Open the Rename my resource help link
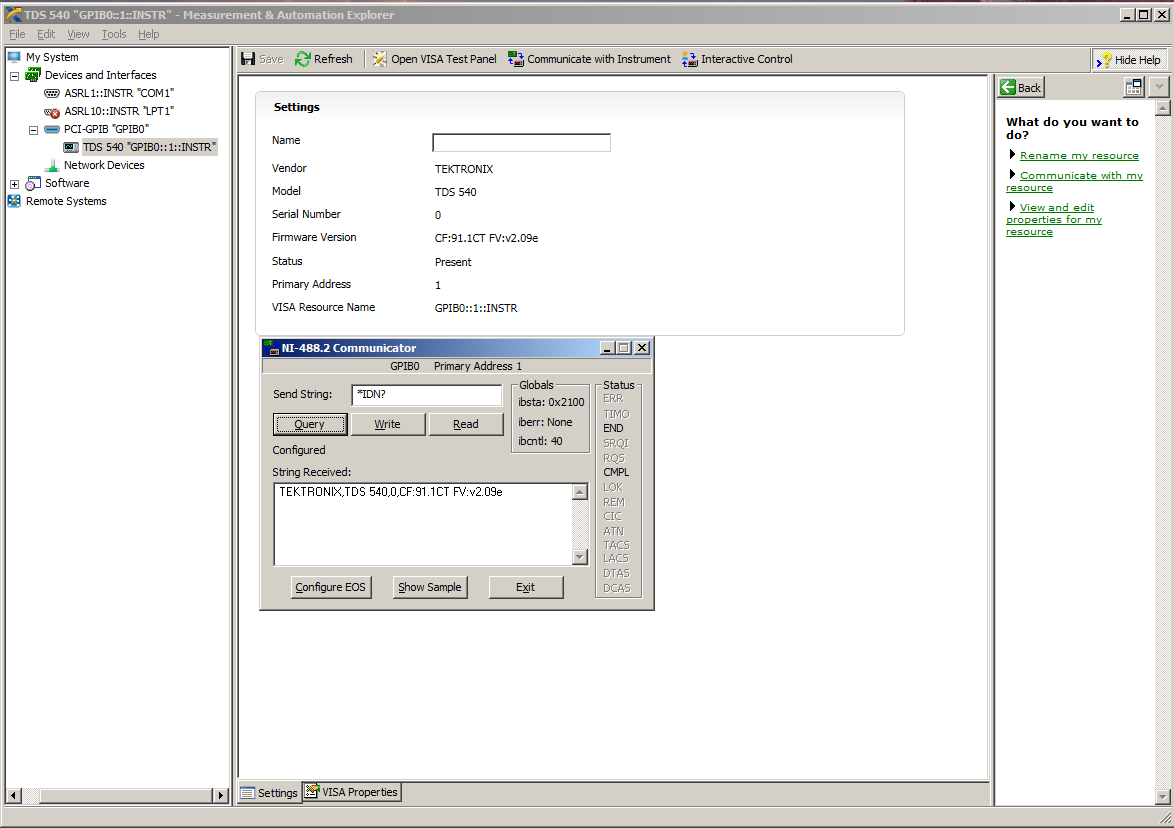 (x=1079, y=156)
